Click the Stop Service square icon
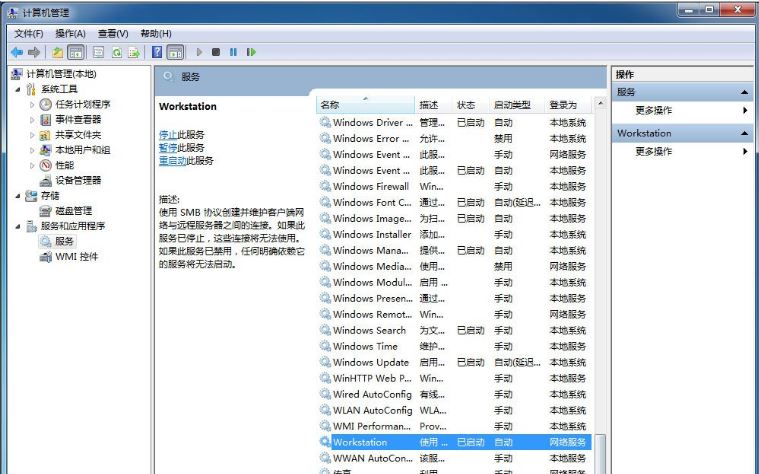 point(216,52)
